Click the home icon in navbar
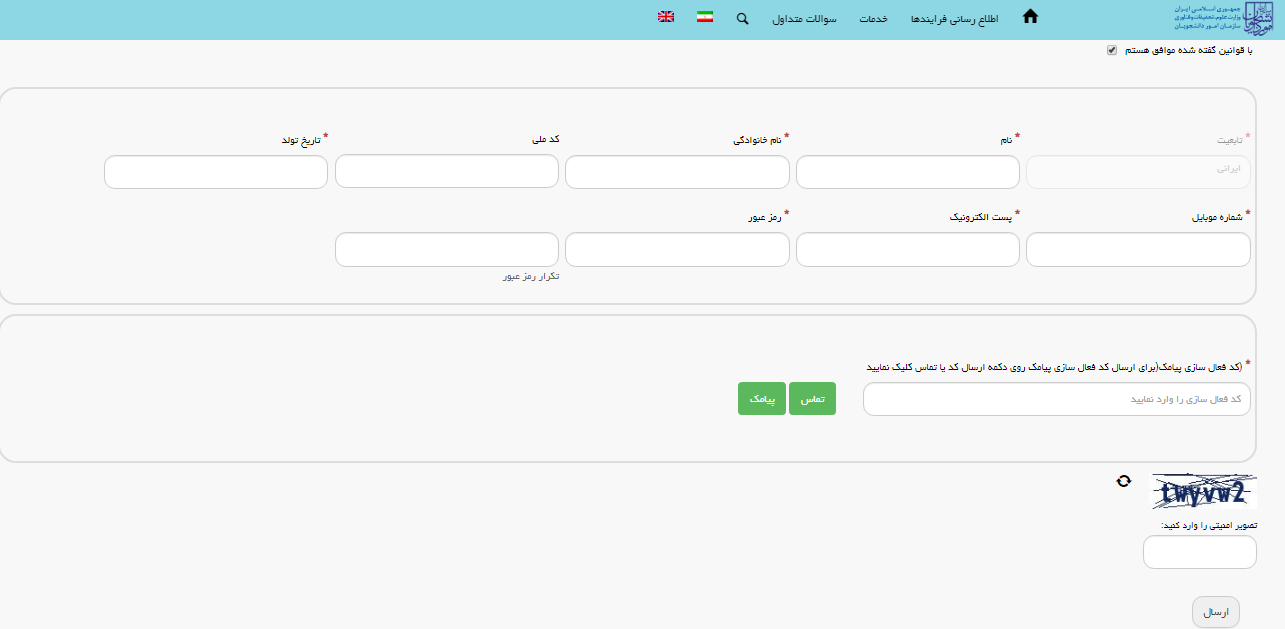Viewport: 1285px width, 629px height. point(1030,17)
